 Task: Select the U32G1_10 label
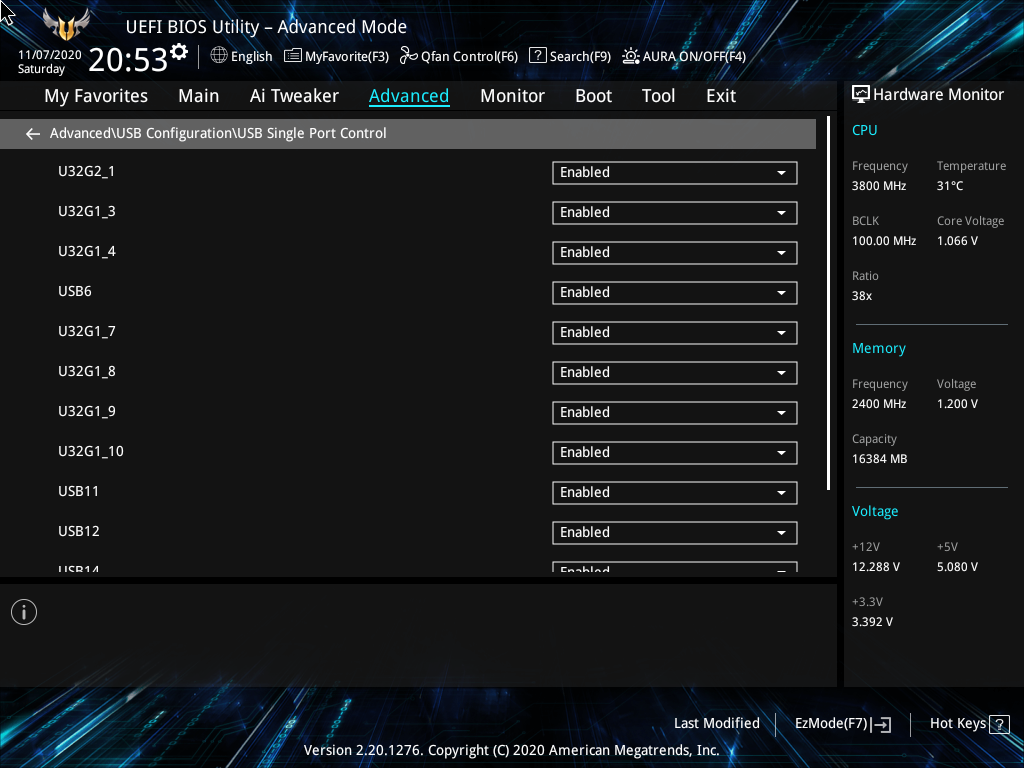91,451
